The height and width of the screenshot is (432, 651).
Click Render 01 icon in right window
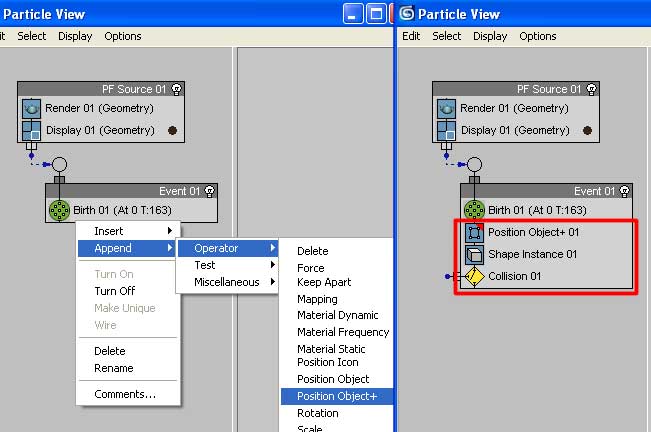click(446, 109)
